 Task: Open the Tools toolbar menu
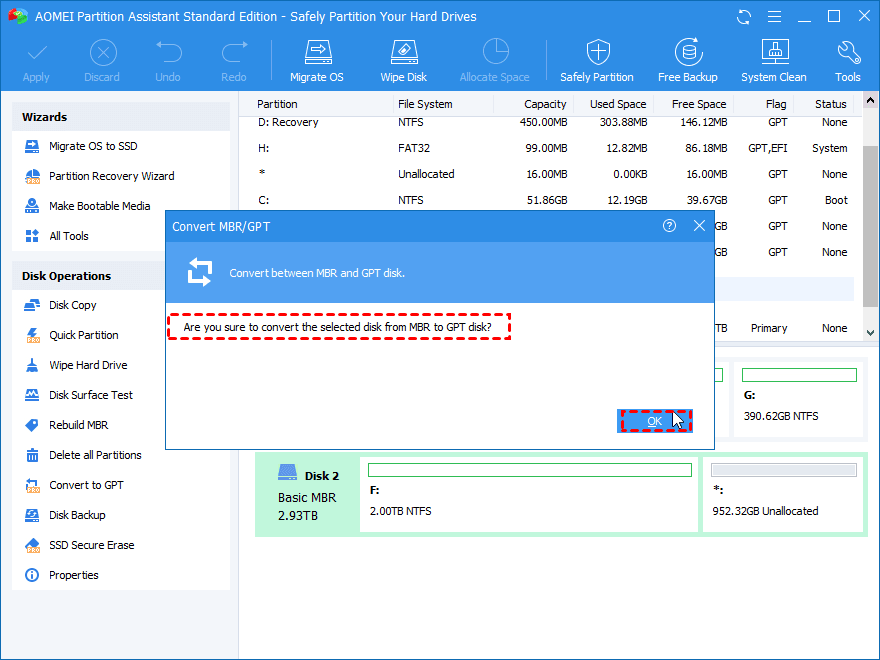(x=847, y=60)
